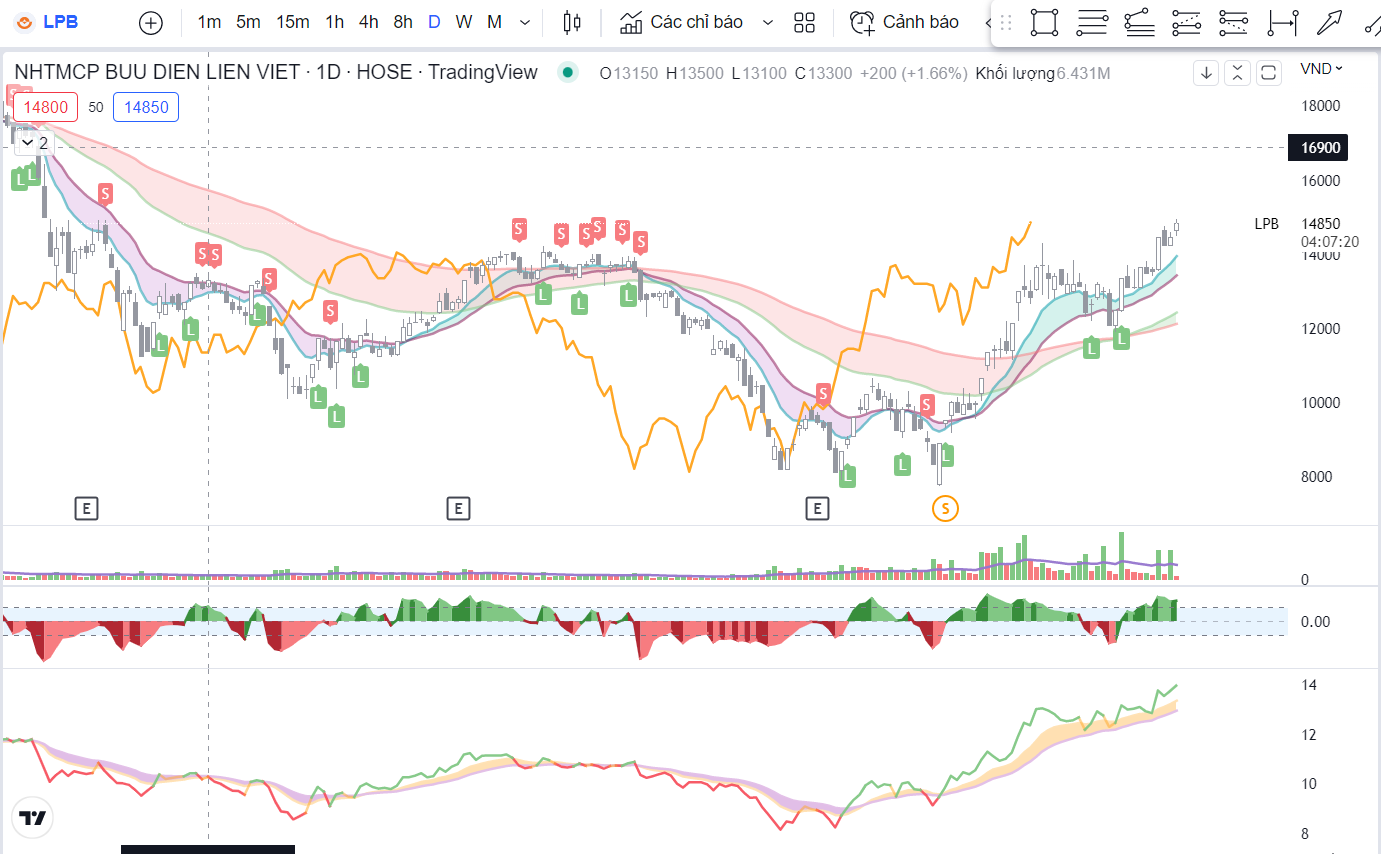Click the 12000 price scale label
Image resolution: width=1381 pixels, height=854 pixels.
[1321, 328]
